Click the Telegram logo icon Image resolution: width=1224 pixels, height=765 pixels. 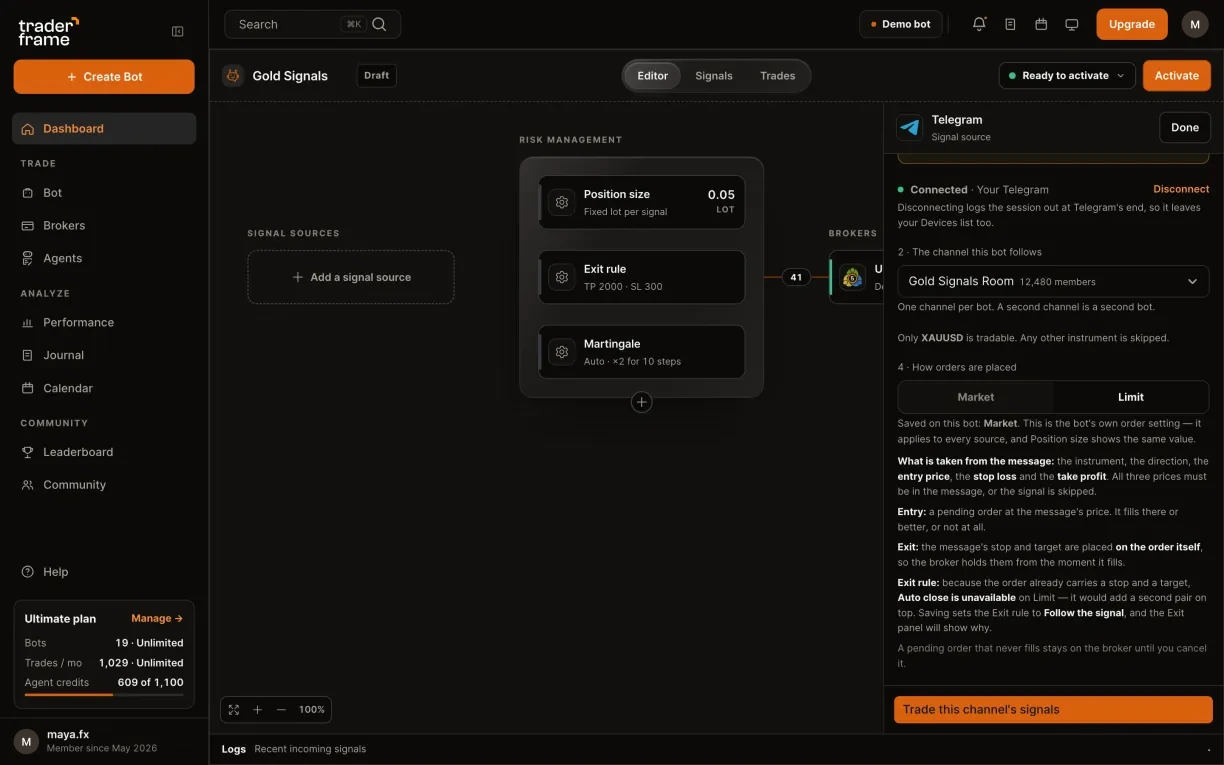[910, 128]
